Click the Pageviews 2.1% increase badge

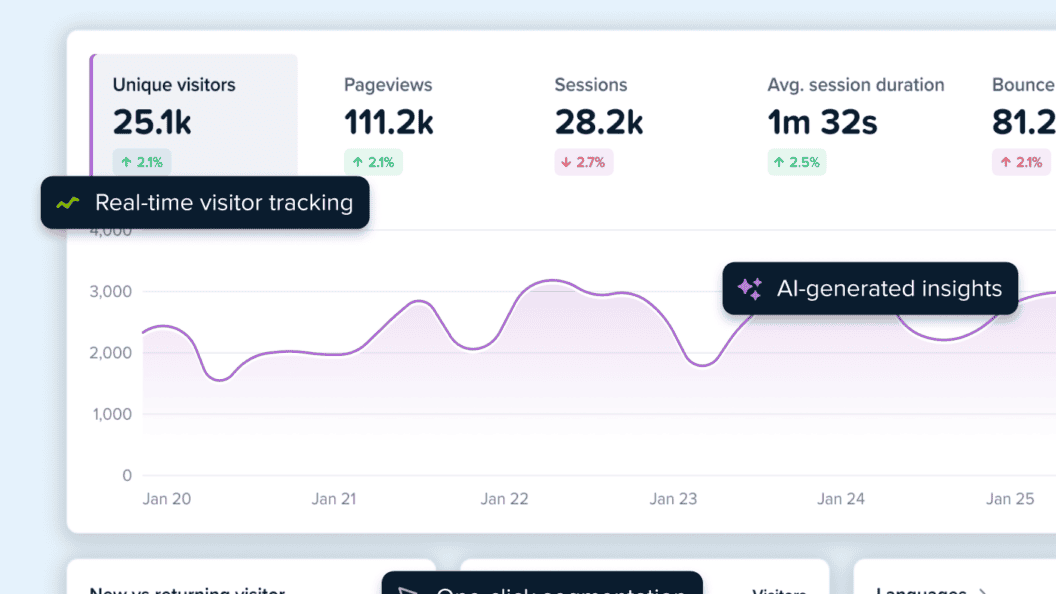coord(373,162)
